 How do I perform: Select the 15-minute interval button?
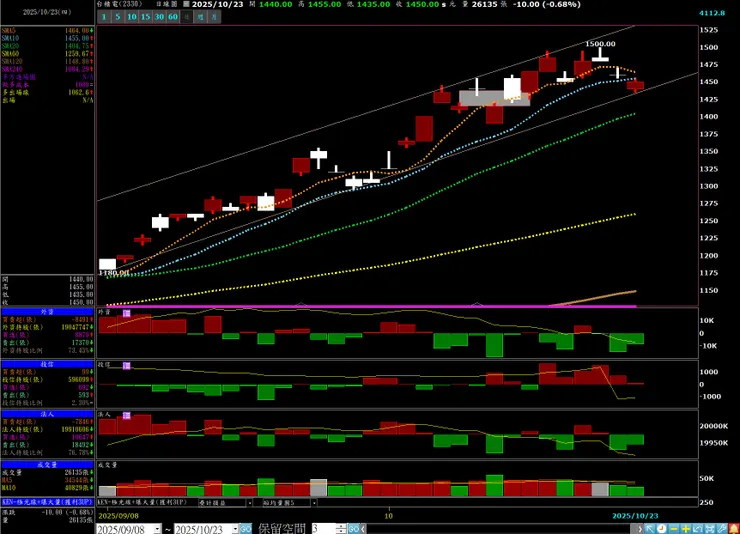pyautogui.click(x=145, y=17)
